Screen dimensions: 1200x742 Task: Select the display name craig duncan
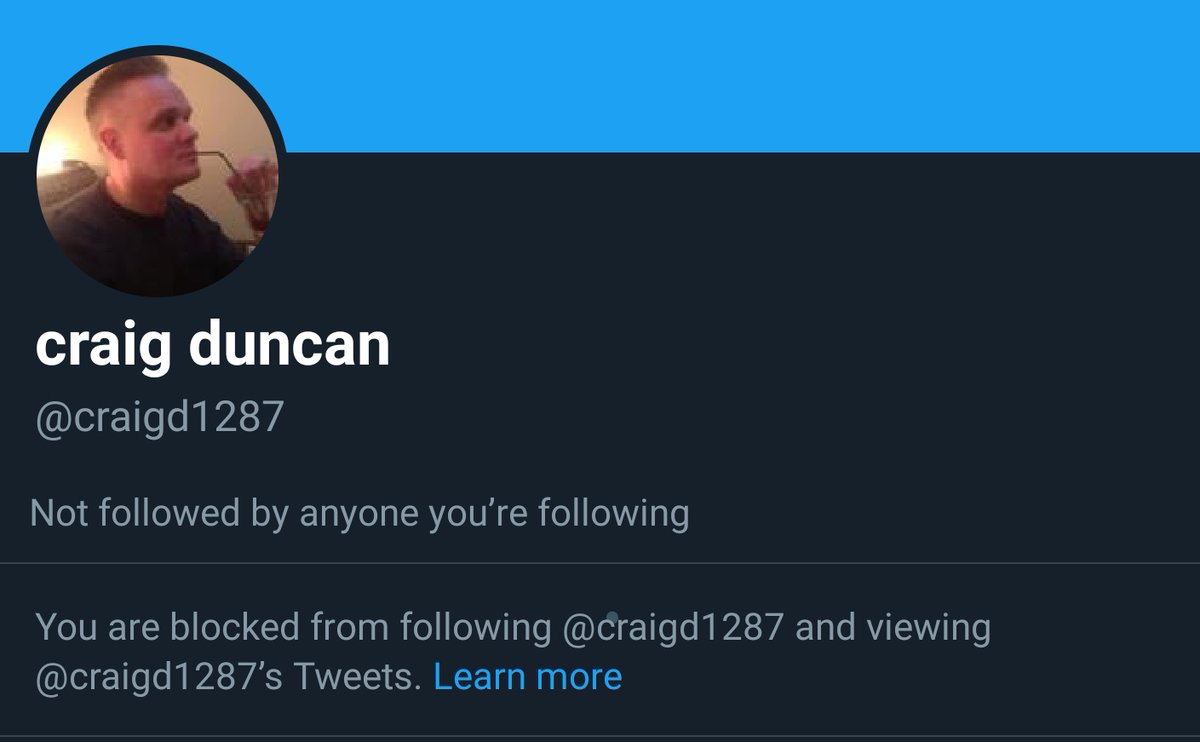pyautogui.click(x=212, y=346)
